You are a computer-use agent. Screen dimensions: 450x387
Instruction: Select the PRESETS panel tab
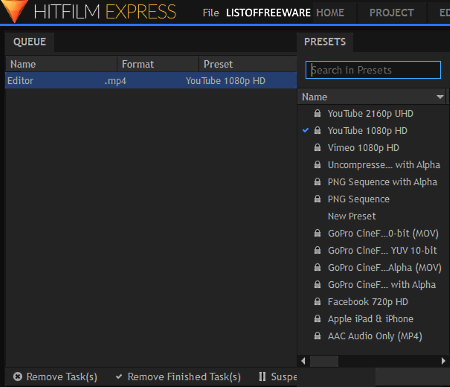[x=325, y=42]
